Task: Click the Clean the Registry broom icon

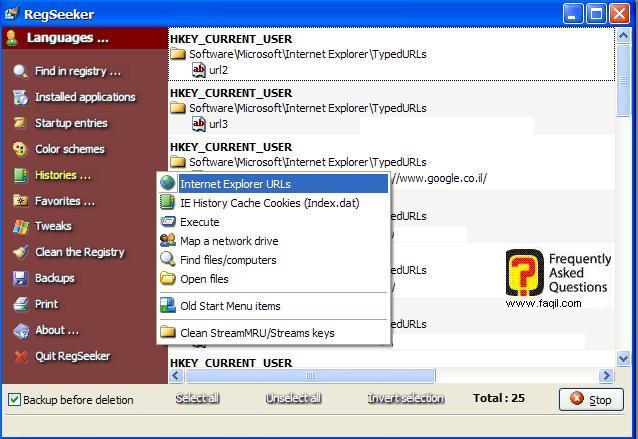Action: (x=20, y=252)
